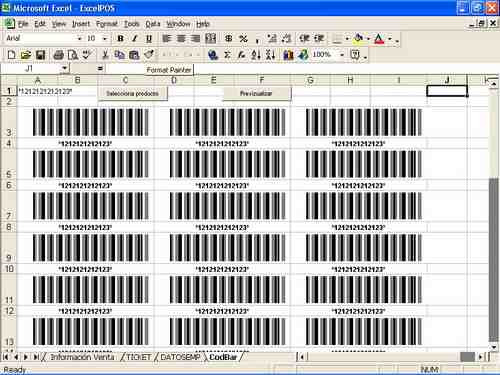Click the AutoSum icon
The image size is (500, 375).
point(228,55)
